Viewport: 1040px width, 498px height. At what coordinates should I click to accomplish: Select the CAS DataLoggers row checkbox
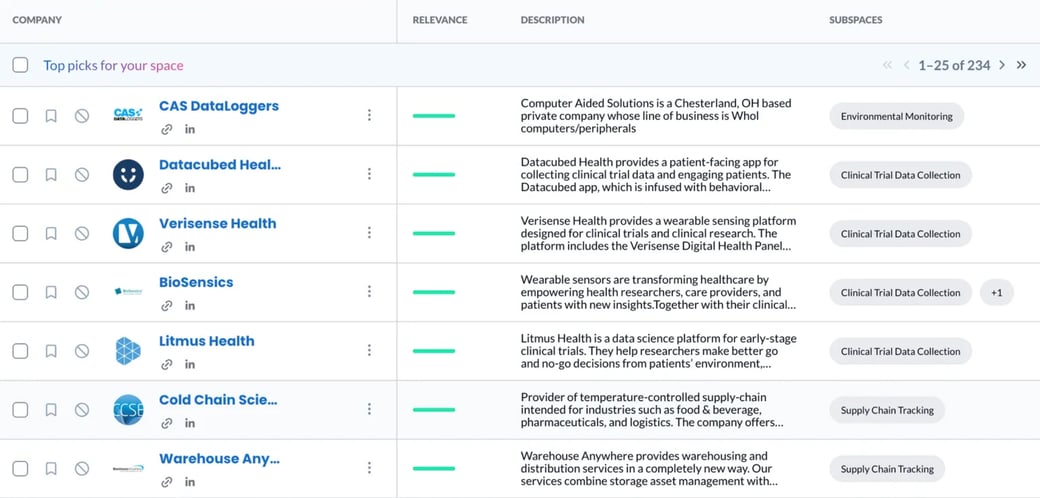tap(20, 116)
